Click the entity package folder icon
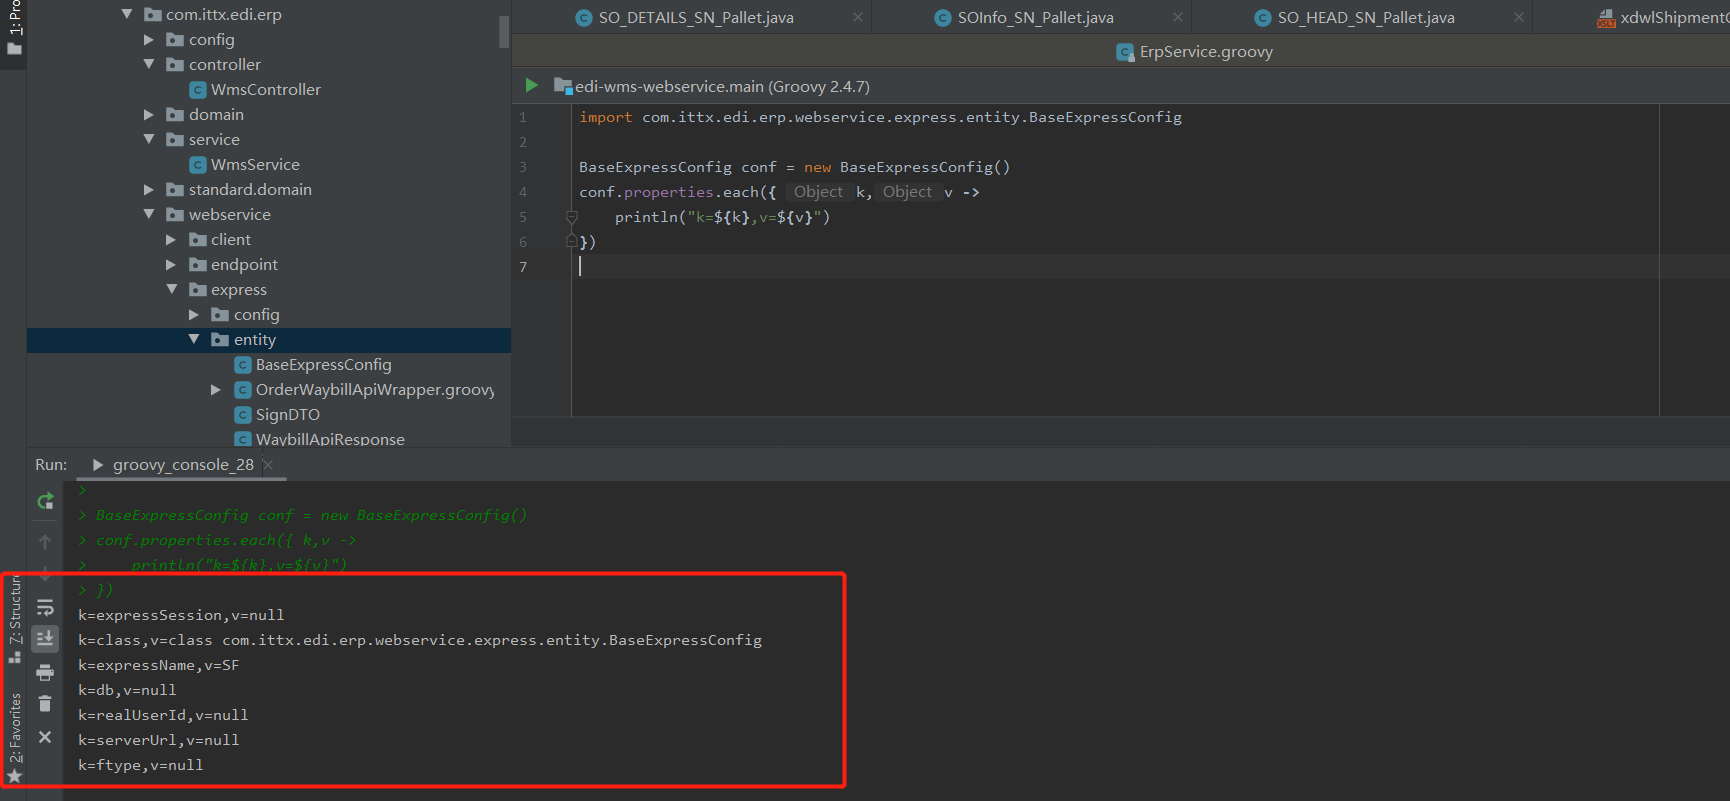This screenshot has width=1730, height=801. tap(220, 340)
